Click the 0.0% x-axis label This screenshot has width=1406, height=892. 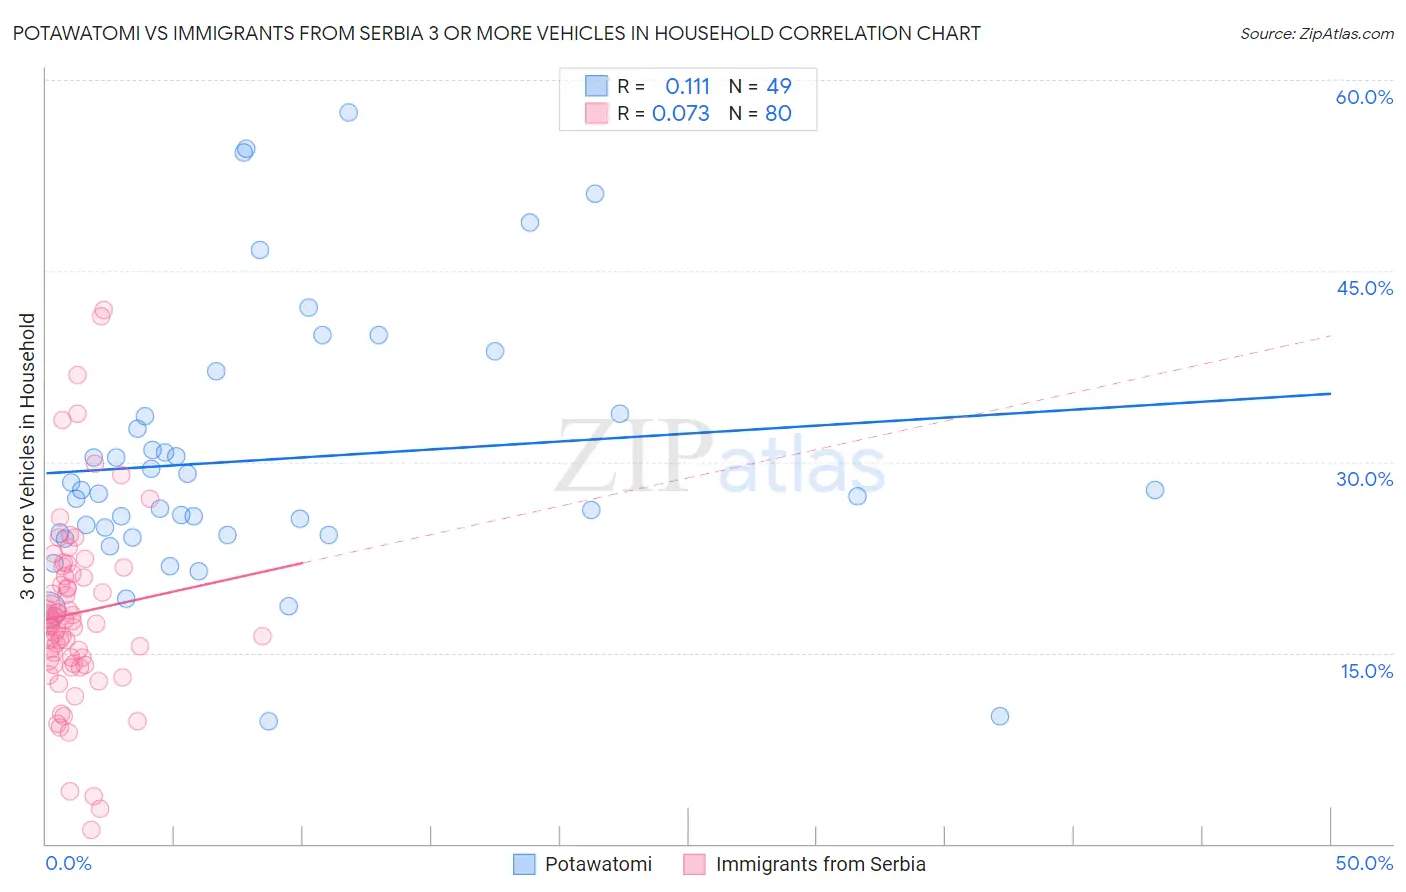pyautogui.click(x=68, y=863)
